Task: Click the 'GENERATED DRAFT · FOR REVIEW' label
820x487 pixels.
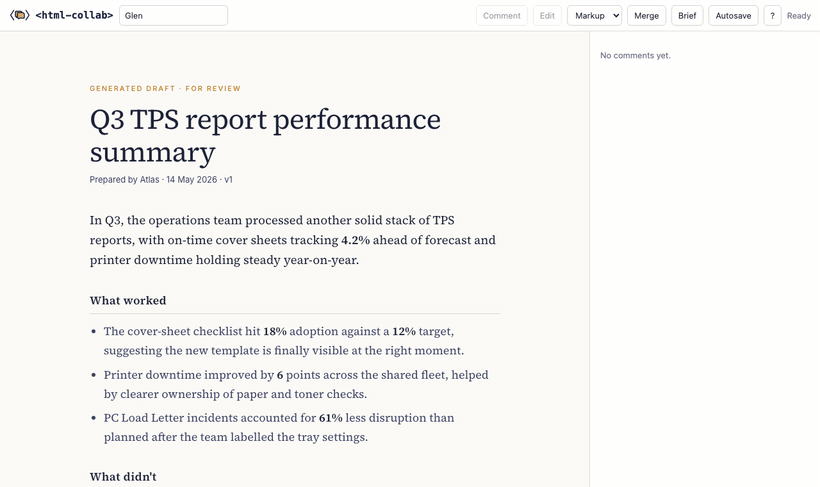Action: coord(165,88)
